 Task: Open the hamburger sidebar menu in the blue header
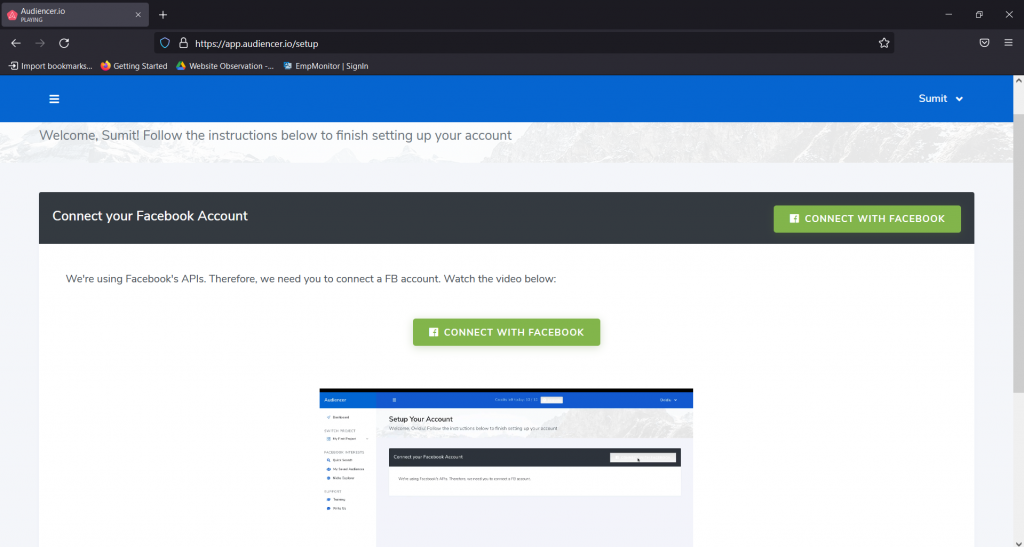[54, 99]
